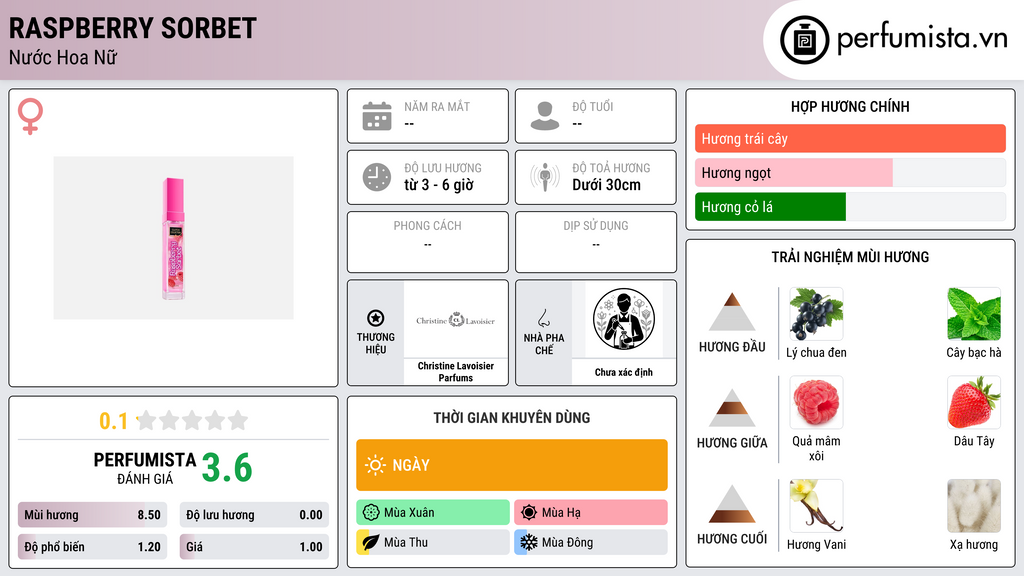Select the Hương Vani vanilla image
Screen dimensions: 1024x576
click(816, 506)
